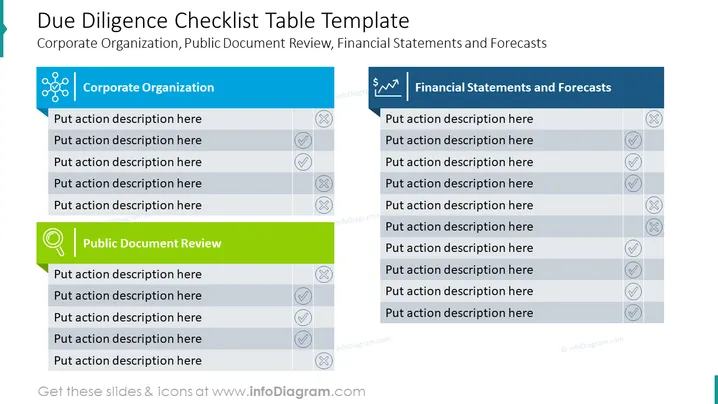Click the X mark in Financial Statements' first row
Image resolution: width=718 pixels, height=404 pixels.
654,119
